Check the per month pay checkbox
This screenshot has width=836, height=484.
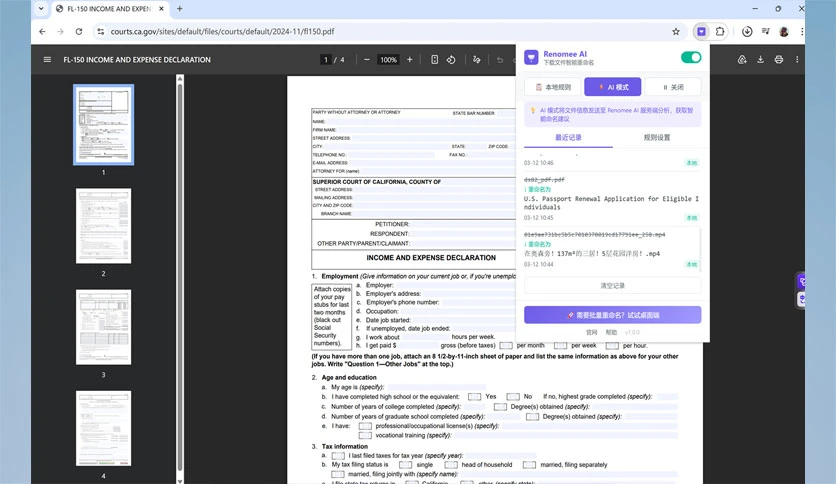pyautogui.click(x=506, y=345)
